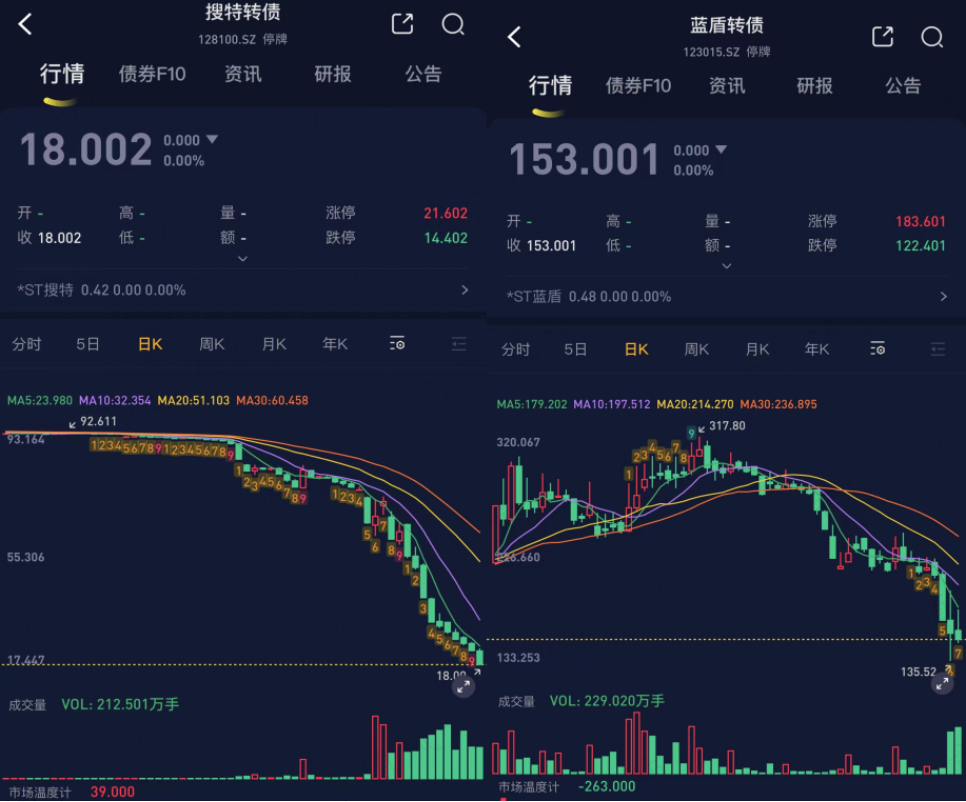The width and height of the screenshot is (966, 802).
Task: Tap 317.80 high marker on 蓝盾转债 chart
Action: 727,426
